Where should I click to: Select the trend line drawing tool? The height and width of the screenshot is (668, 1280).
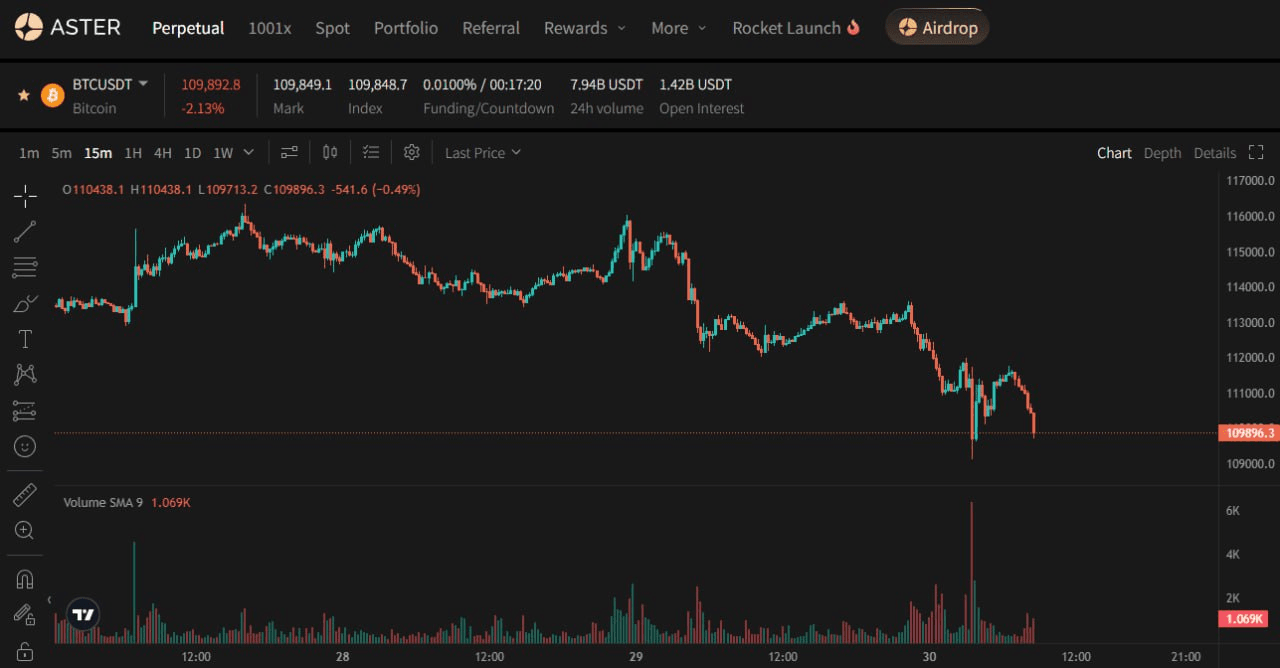(x=25, y=232)
